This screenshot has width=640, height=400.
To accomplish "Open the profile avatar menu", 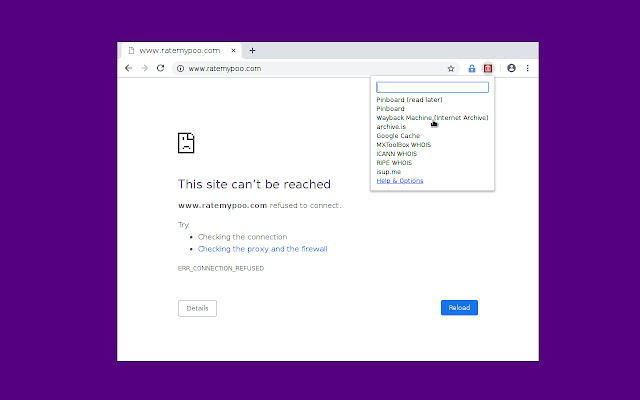I will point(511,68).
